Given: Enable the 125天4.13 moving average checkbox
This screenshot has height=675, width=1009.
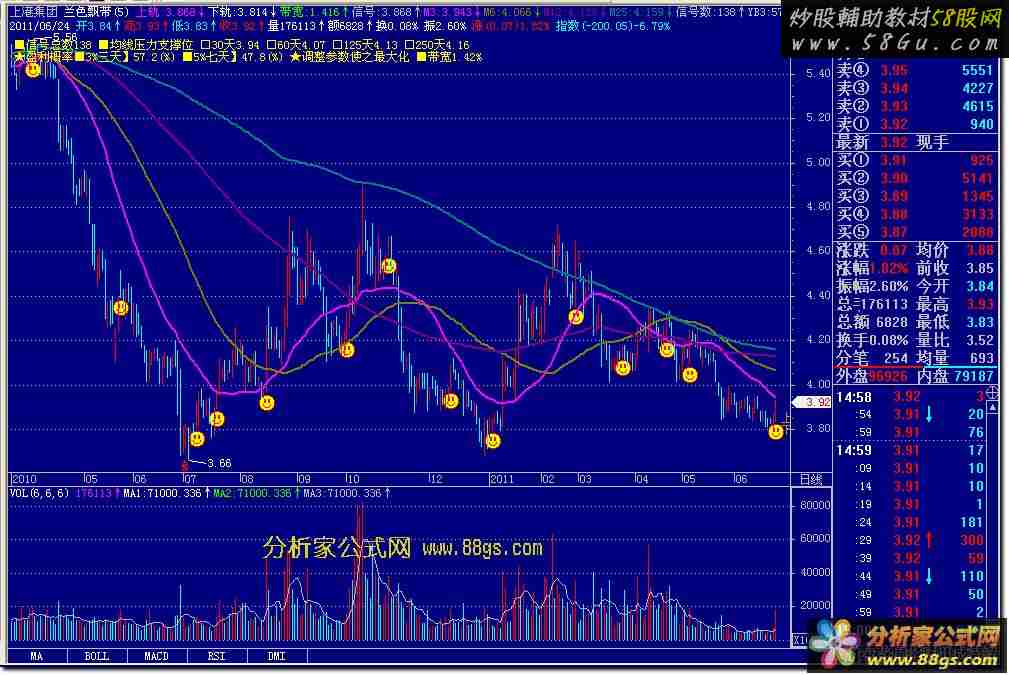Looking at the screenshot, I should (337, 45).
